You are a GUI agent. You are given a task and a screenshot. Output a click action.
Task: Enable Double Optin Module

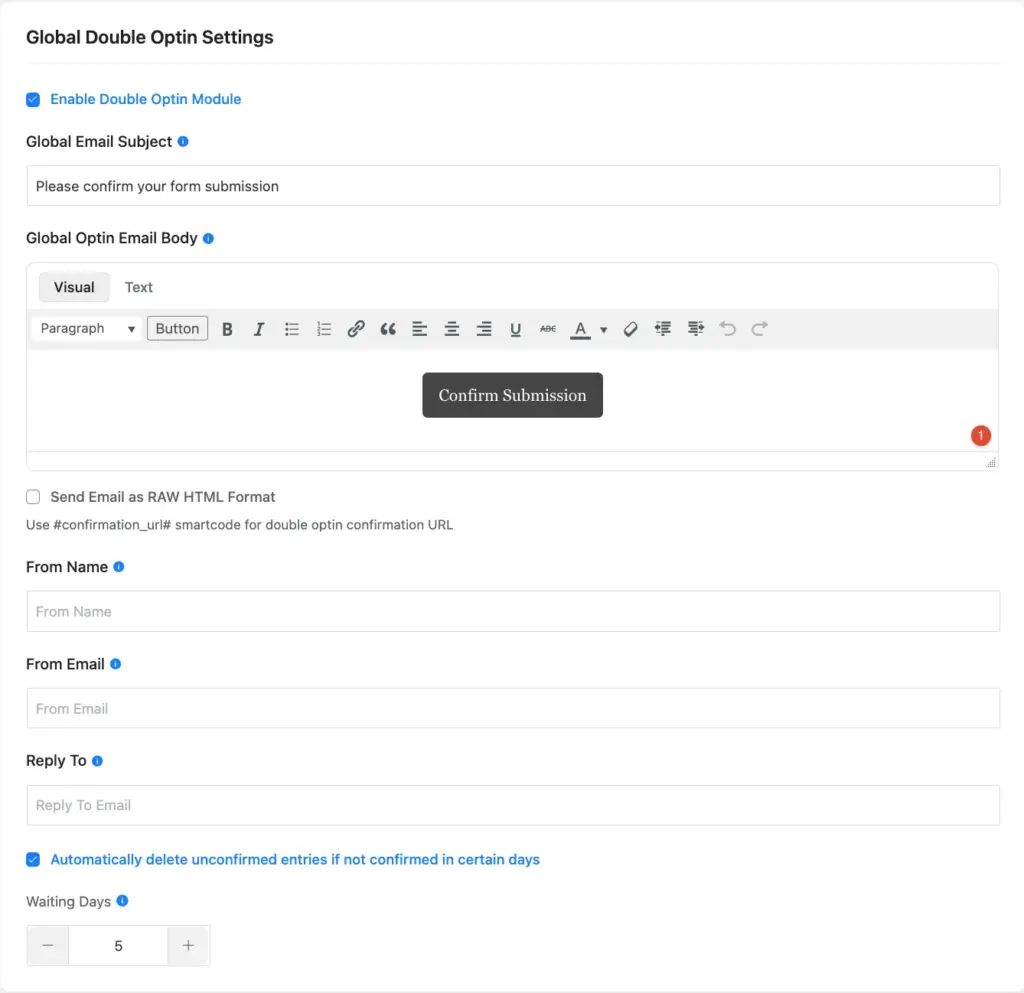[32, 99]
